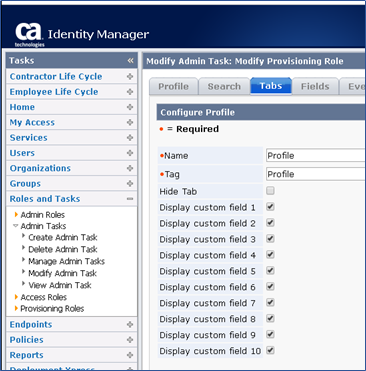Open the Create Admin Task link
The image size is (366, 371).
(x=63, y=237)
